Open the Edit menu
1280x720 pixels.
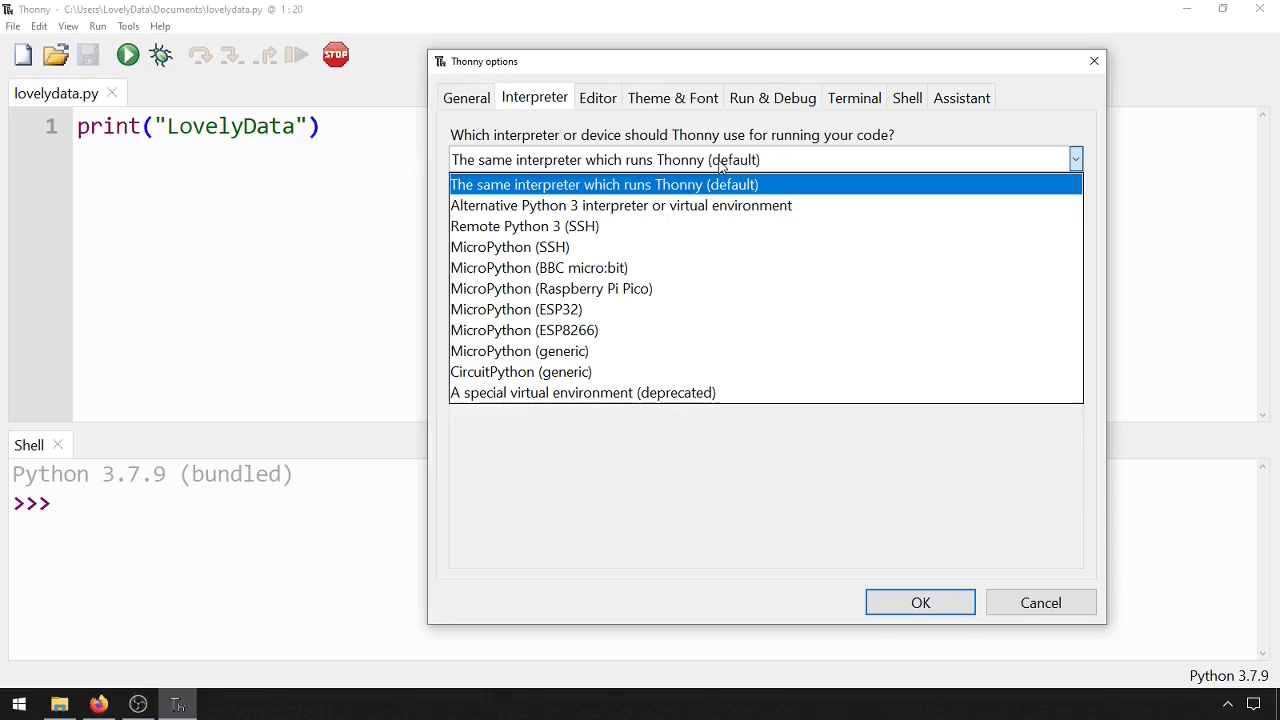tap(39, 26)
